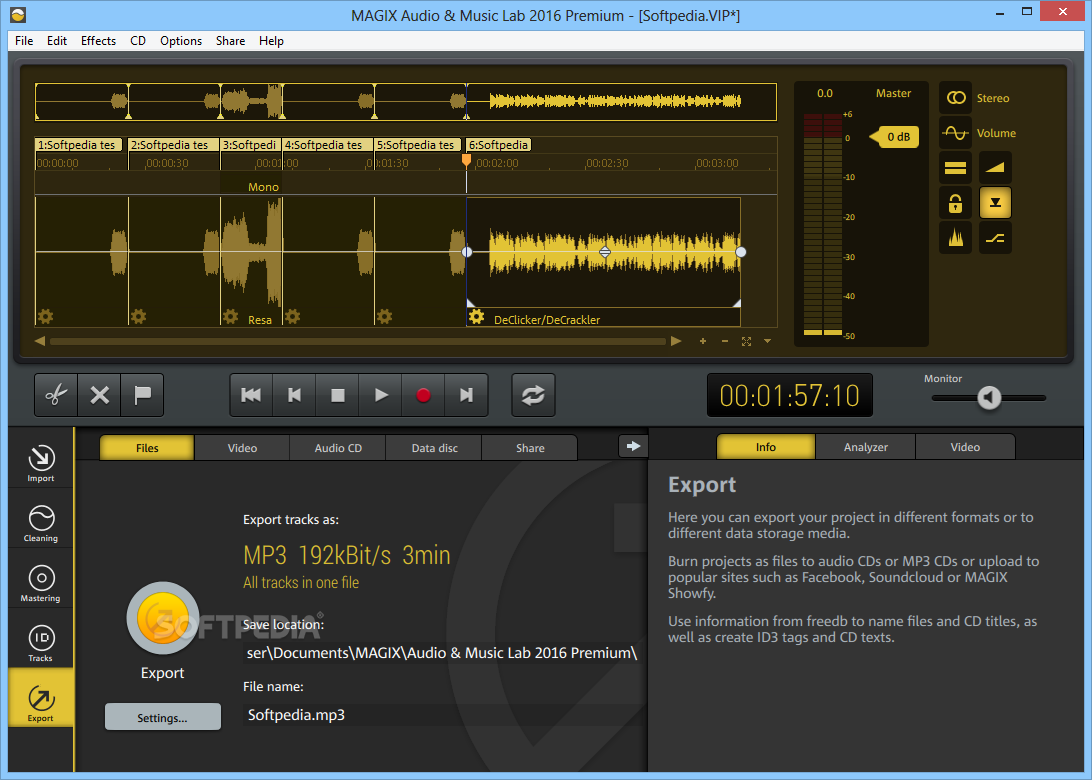Viewport: 1092px width, 780px height.
Task: Select track marker 2:Softpedia tes
Action: pyautogui.click(x=172, y=145)
